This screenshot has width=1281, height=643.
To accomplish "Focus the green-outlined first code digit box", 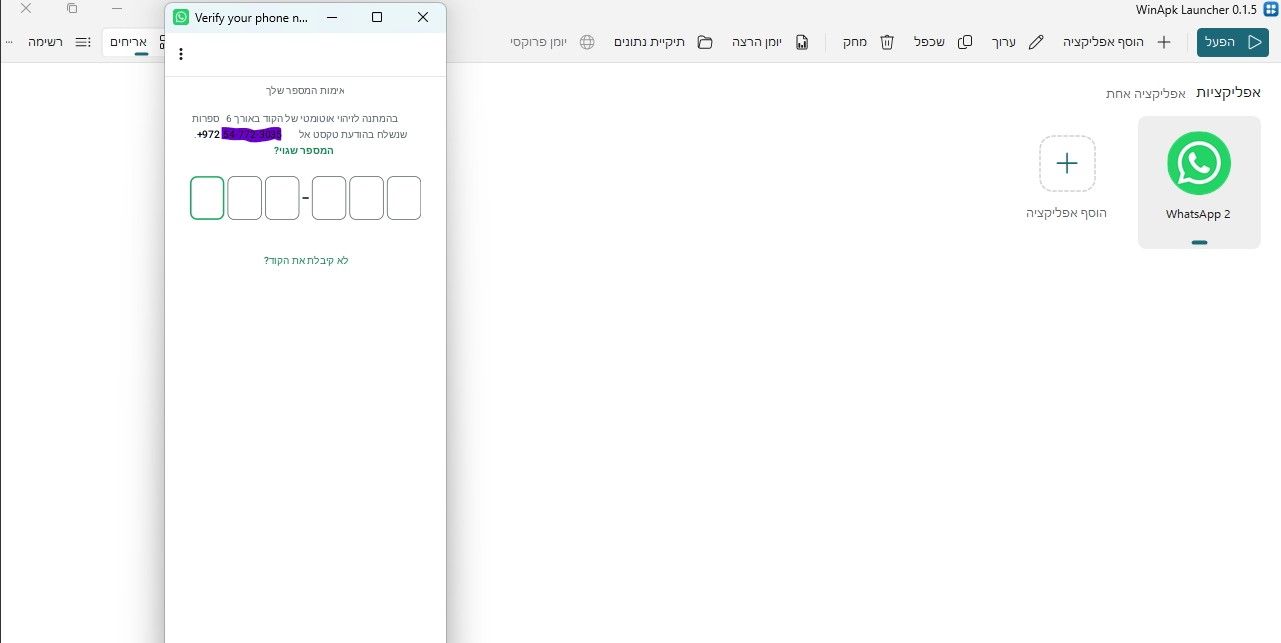I will pos(207,198).
